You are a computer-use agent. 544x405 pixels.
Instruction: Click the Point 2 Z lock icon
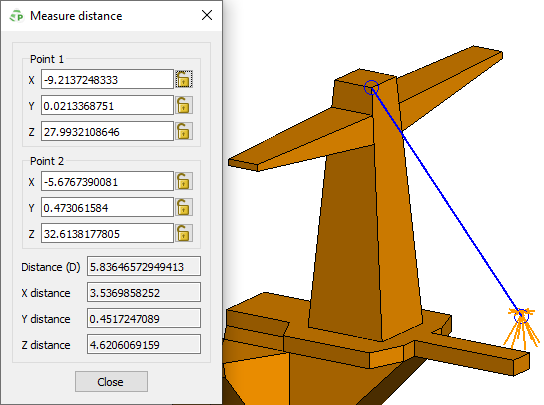pos(184,233)
